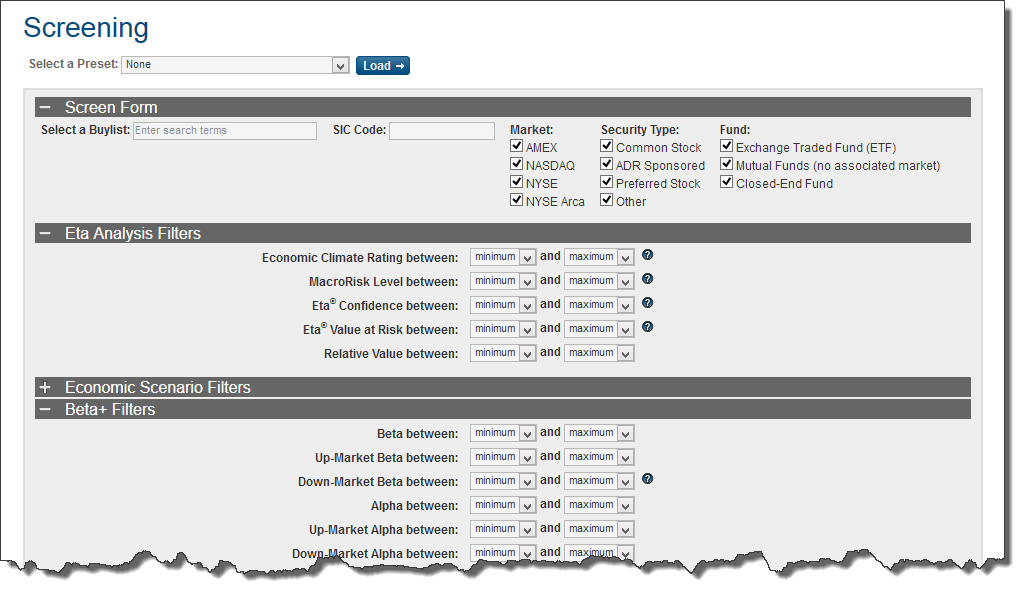Image resolution: width=1021 pixels, height=597 pixels.
Task: Click the Load button
Action: [x=383, y=66]
